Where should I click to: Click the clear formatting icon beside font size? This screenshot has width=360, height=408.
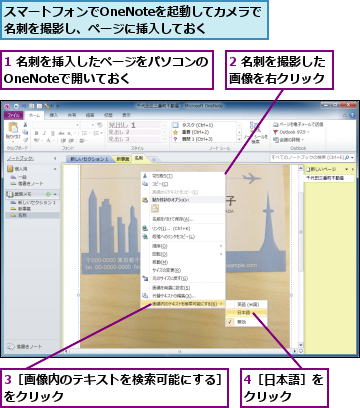pyautogui.click(x=99, y=125)
